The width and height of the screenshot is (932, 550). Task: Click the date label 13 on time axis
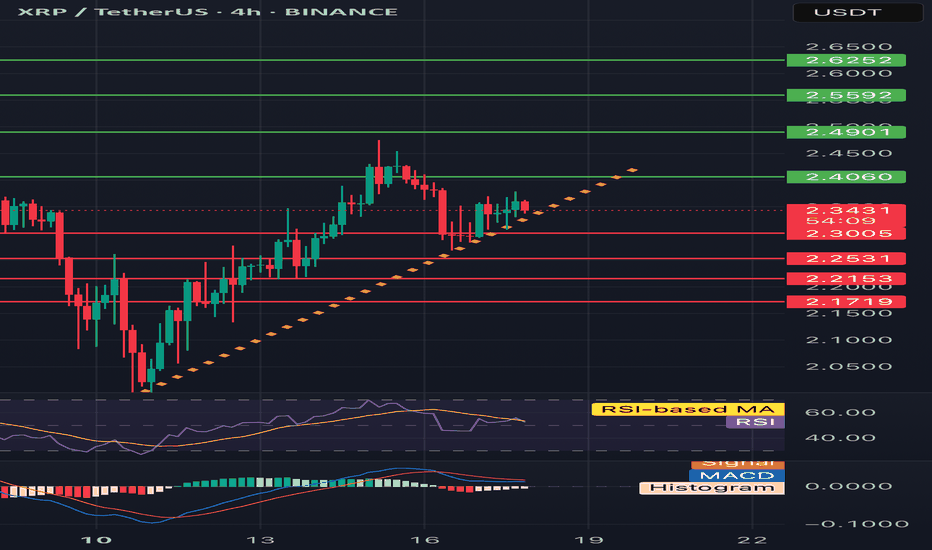click(260, 540)
